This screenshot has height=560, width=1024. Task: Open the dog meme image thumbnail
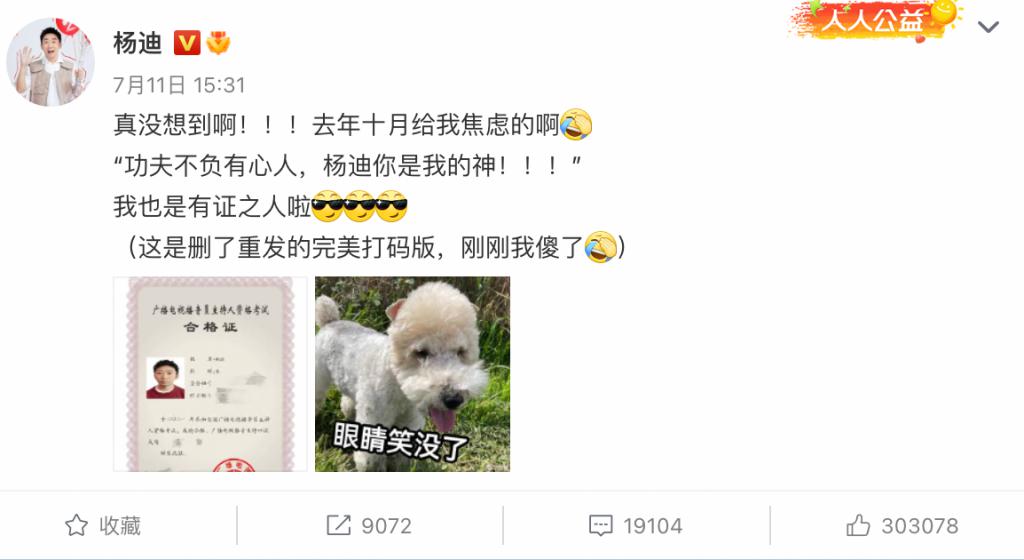[412, 374]
